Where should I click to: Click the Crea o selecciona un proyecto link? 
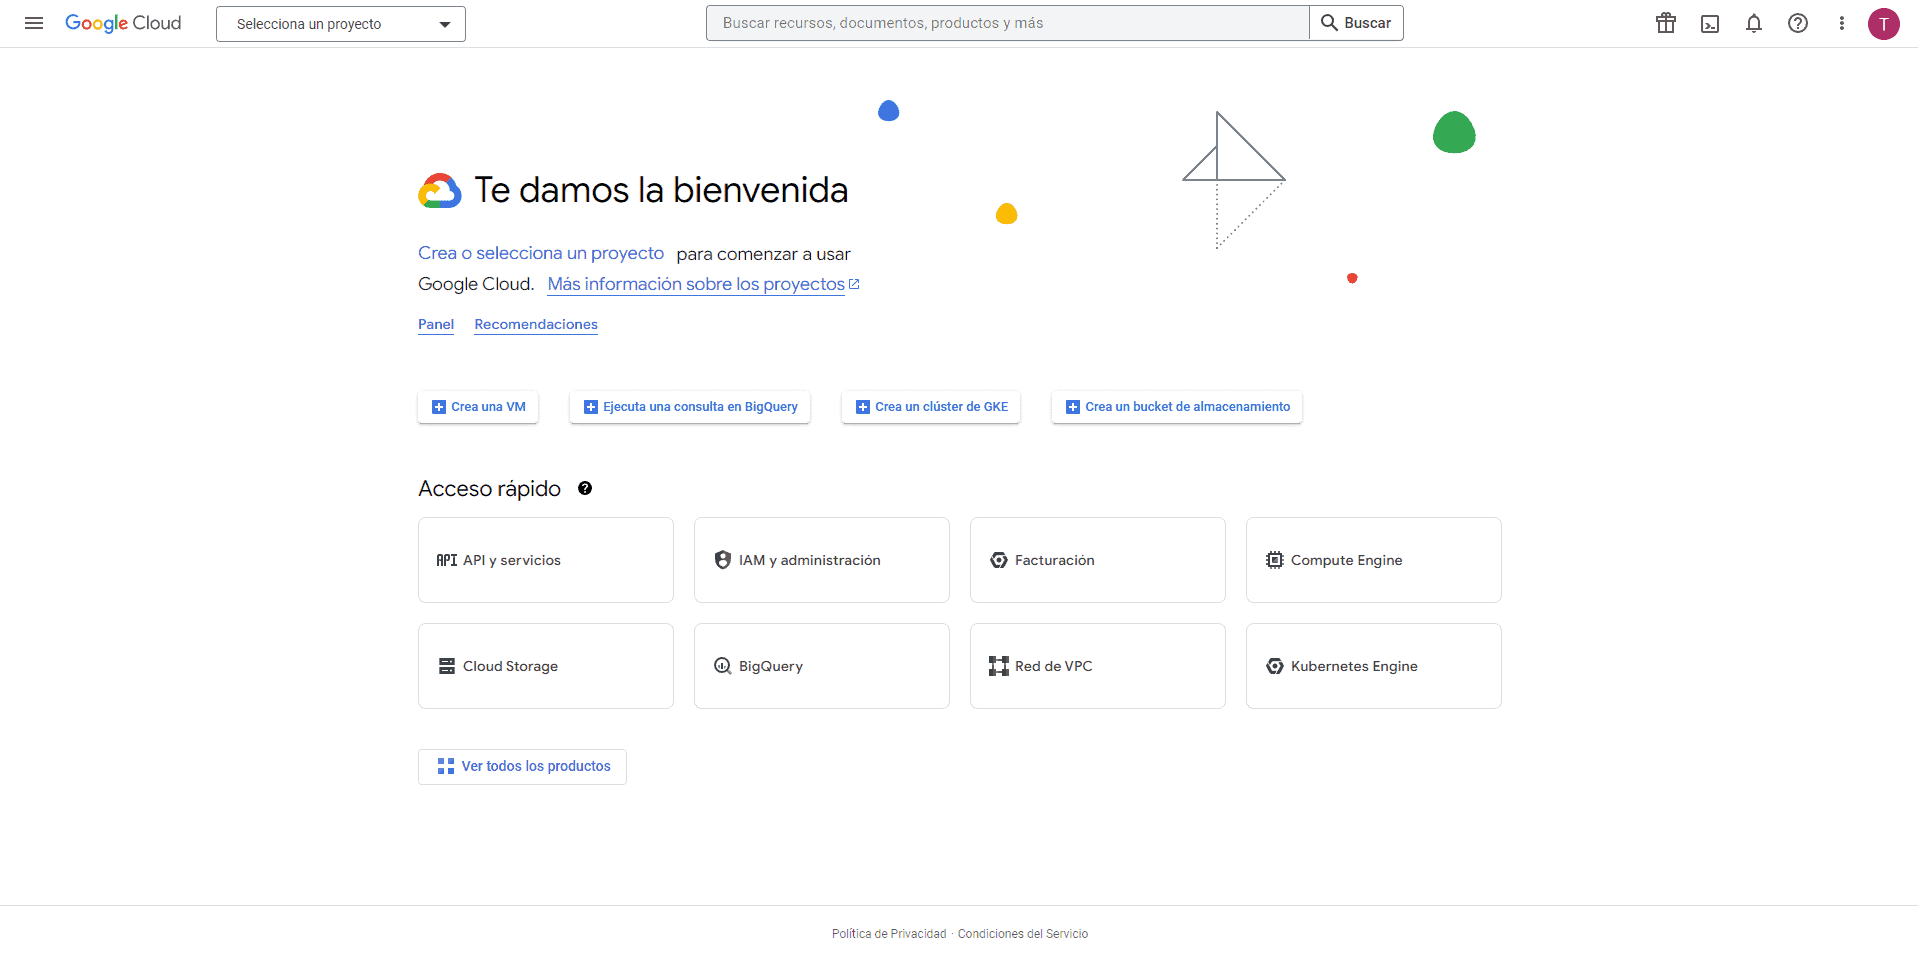541,253
